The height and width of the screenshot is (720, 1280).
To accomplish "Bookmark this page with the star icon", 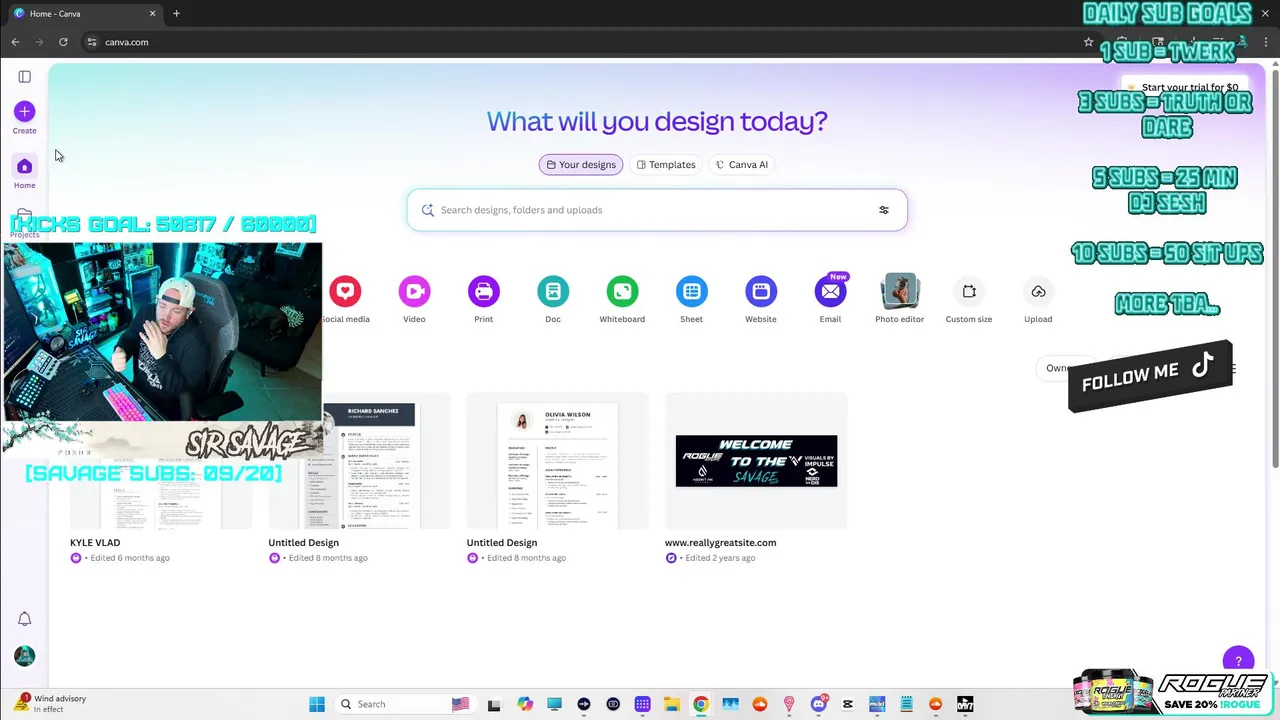I will coord(1088,42).
